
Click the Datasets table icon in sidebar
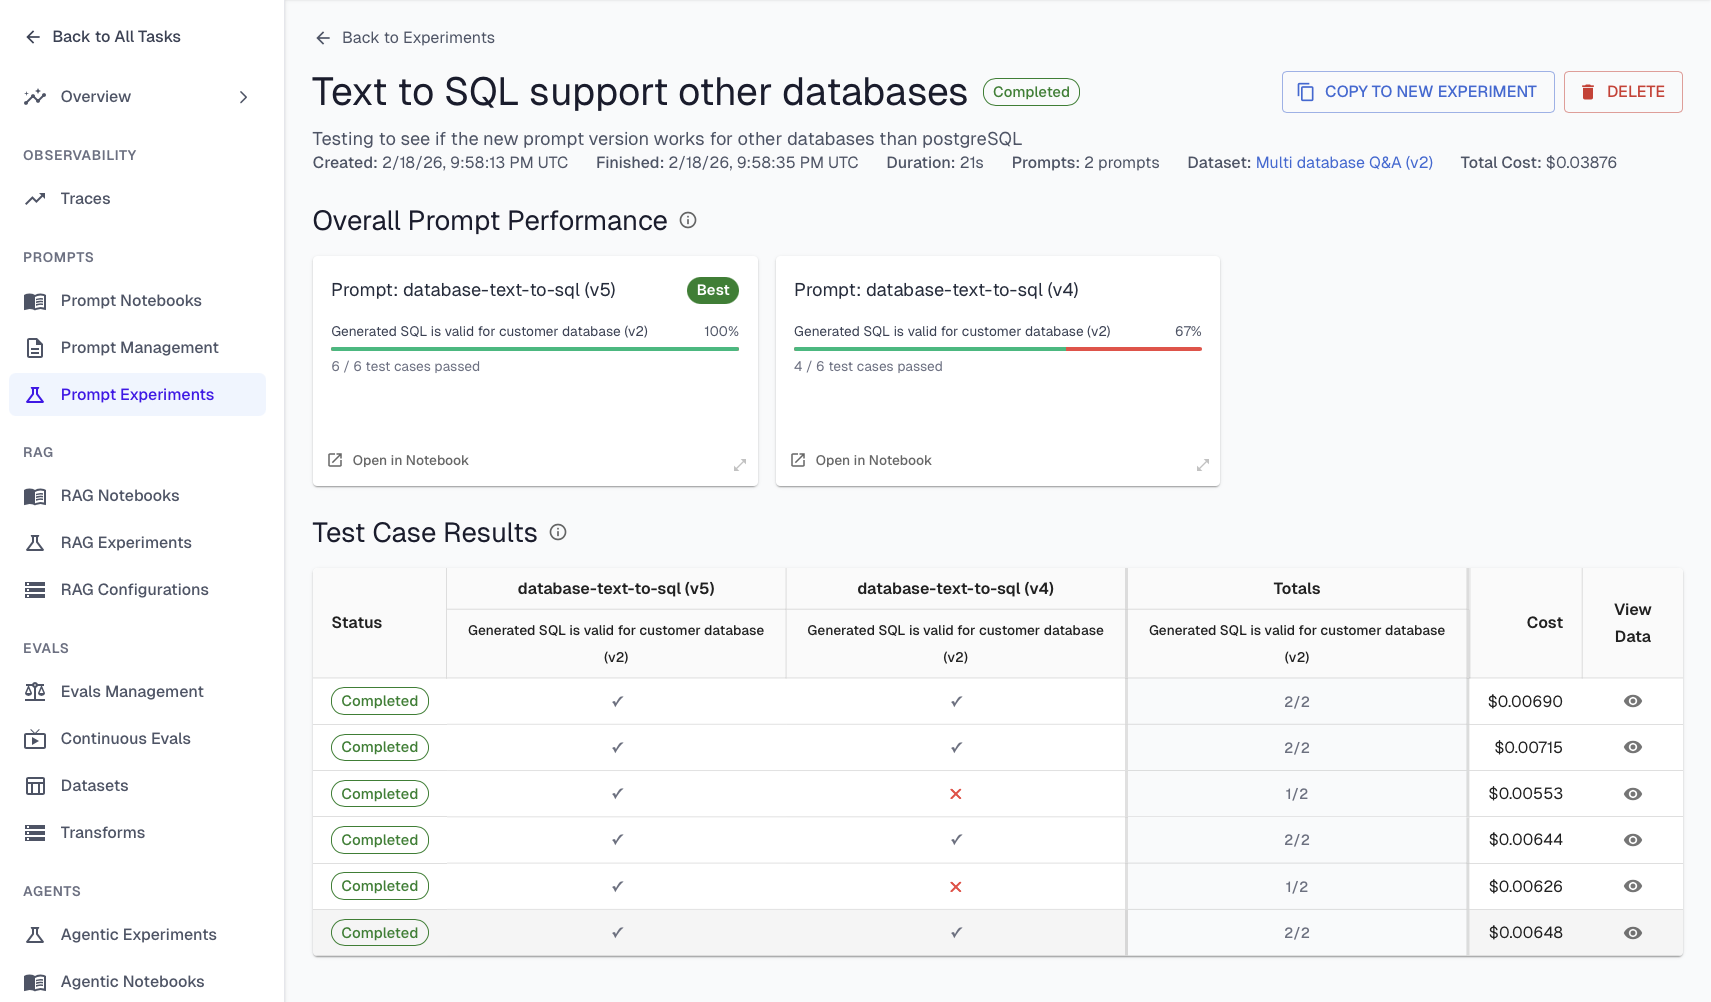click(35, 786)
